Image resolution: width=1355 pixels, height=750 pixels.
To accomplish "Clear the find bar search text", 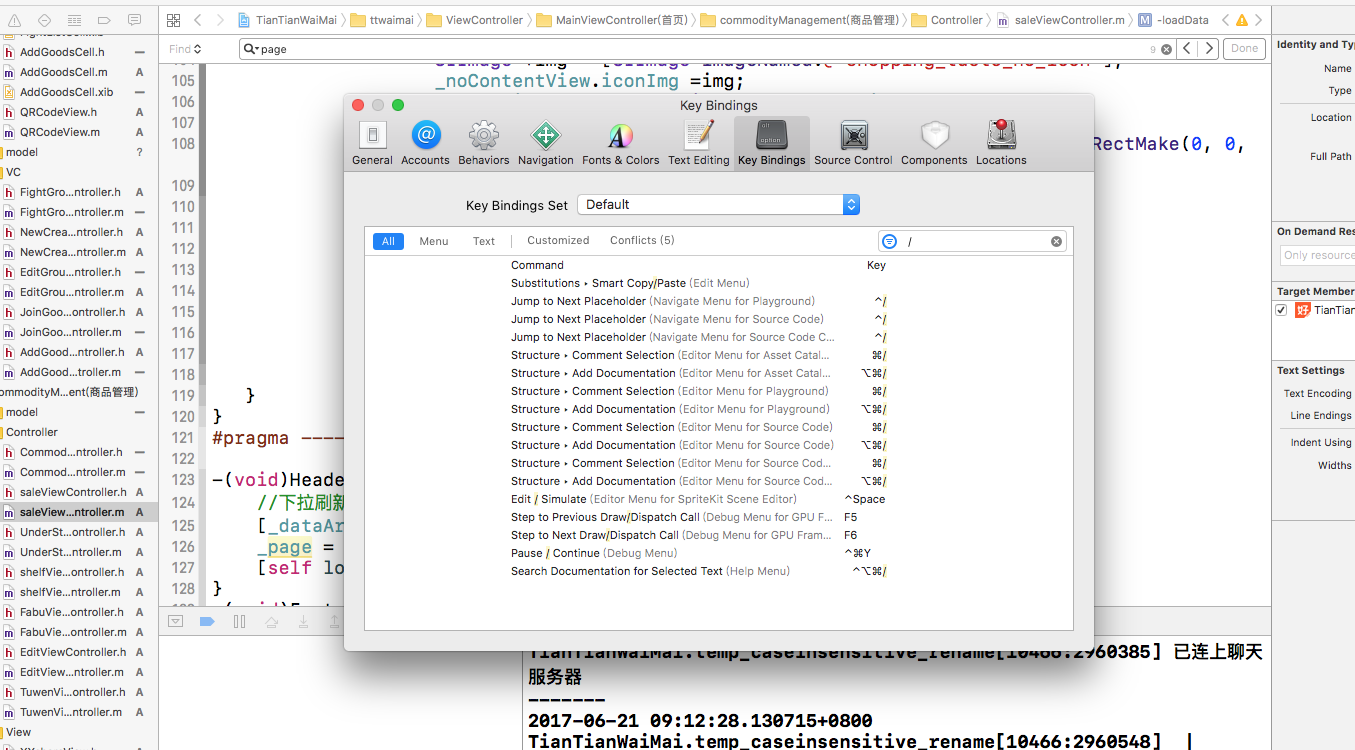I will [x=1165, y=49].
